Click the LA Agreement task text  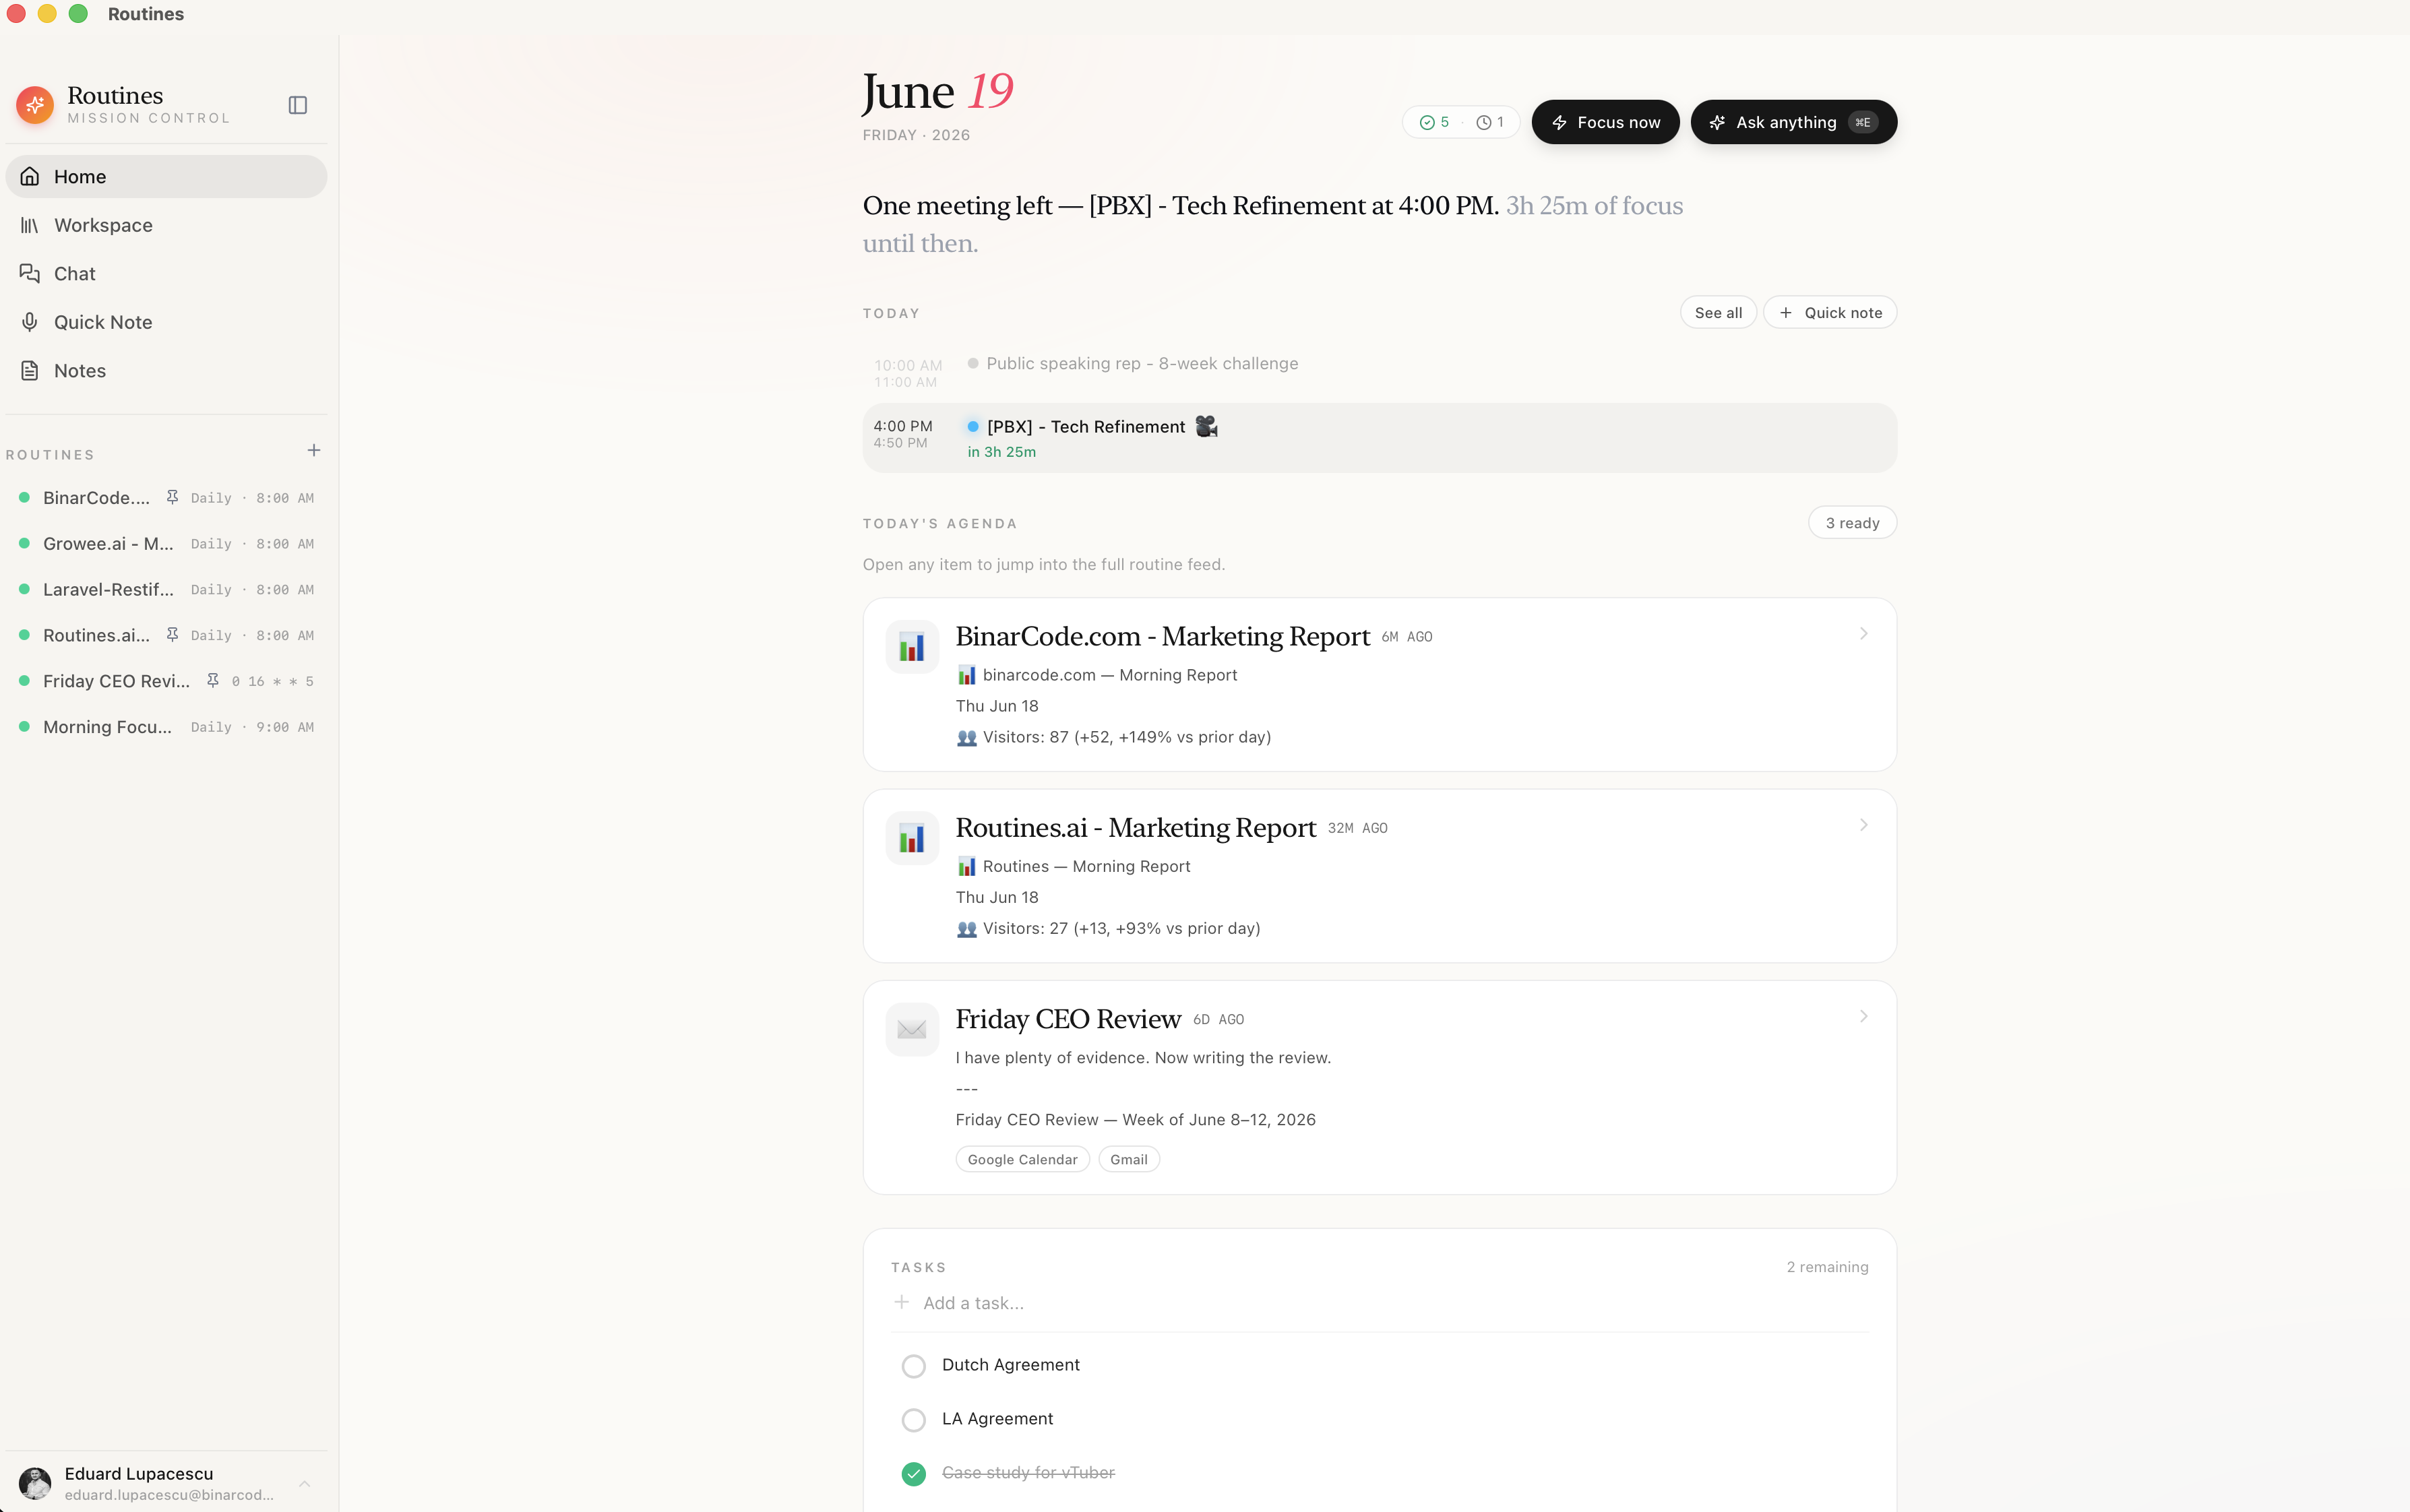[x=997, y=1419]
